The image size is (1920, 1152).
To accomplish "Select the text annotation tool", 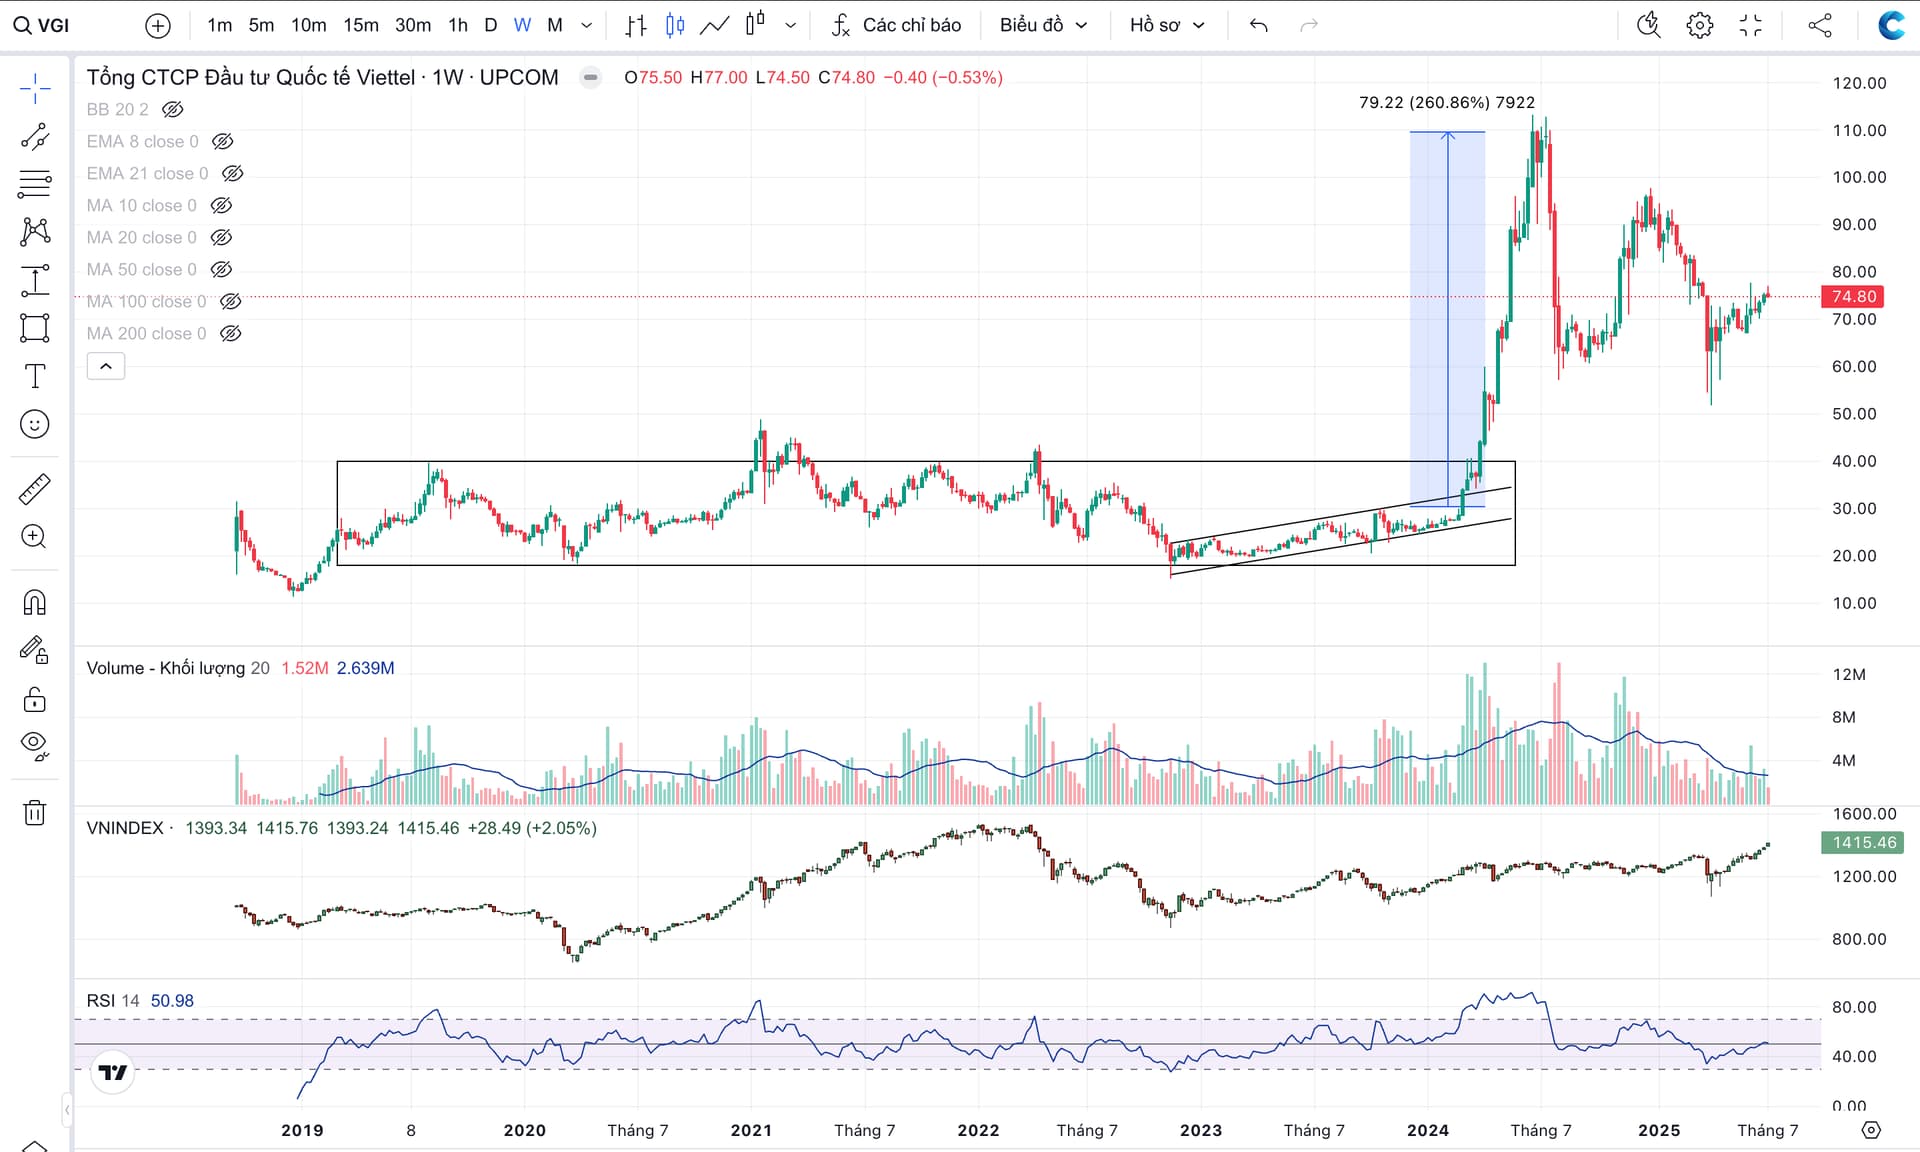I will pos(34,376).
